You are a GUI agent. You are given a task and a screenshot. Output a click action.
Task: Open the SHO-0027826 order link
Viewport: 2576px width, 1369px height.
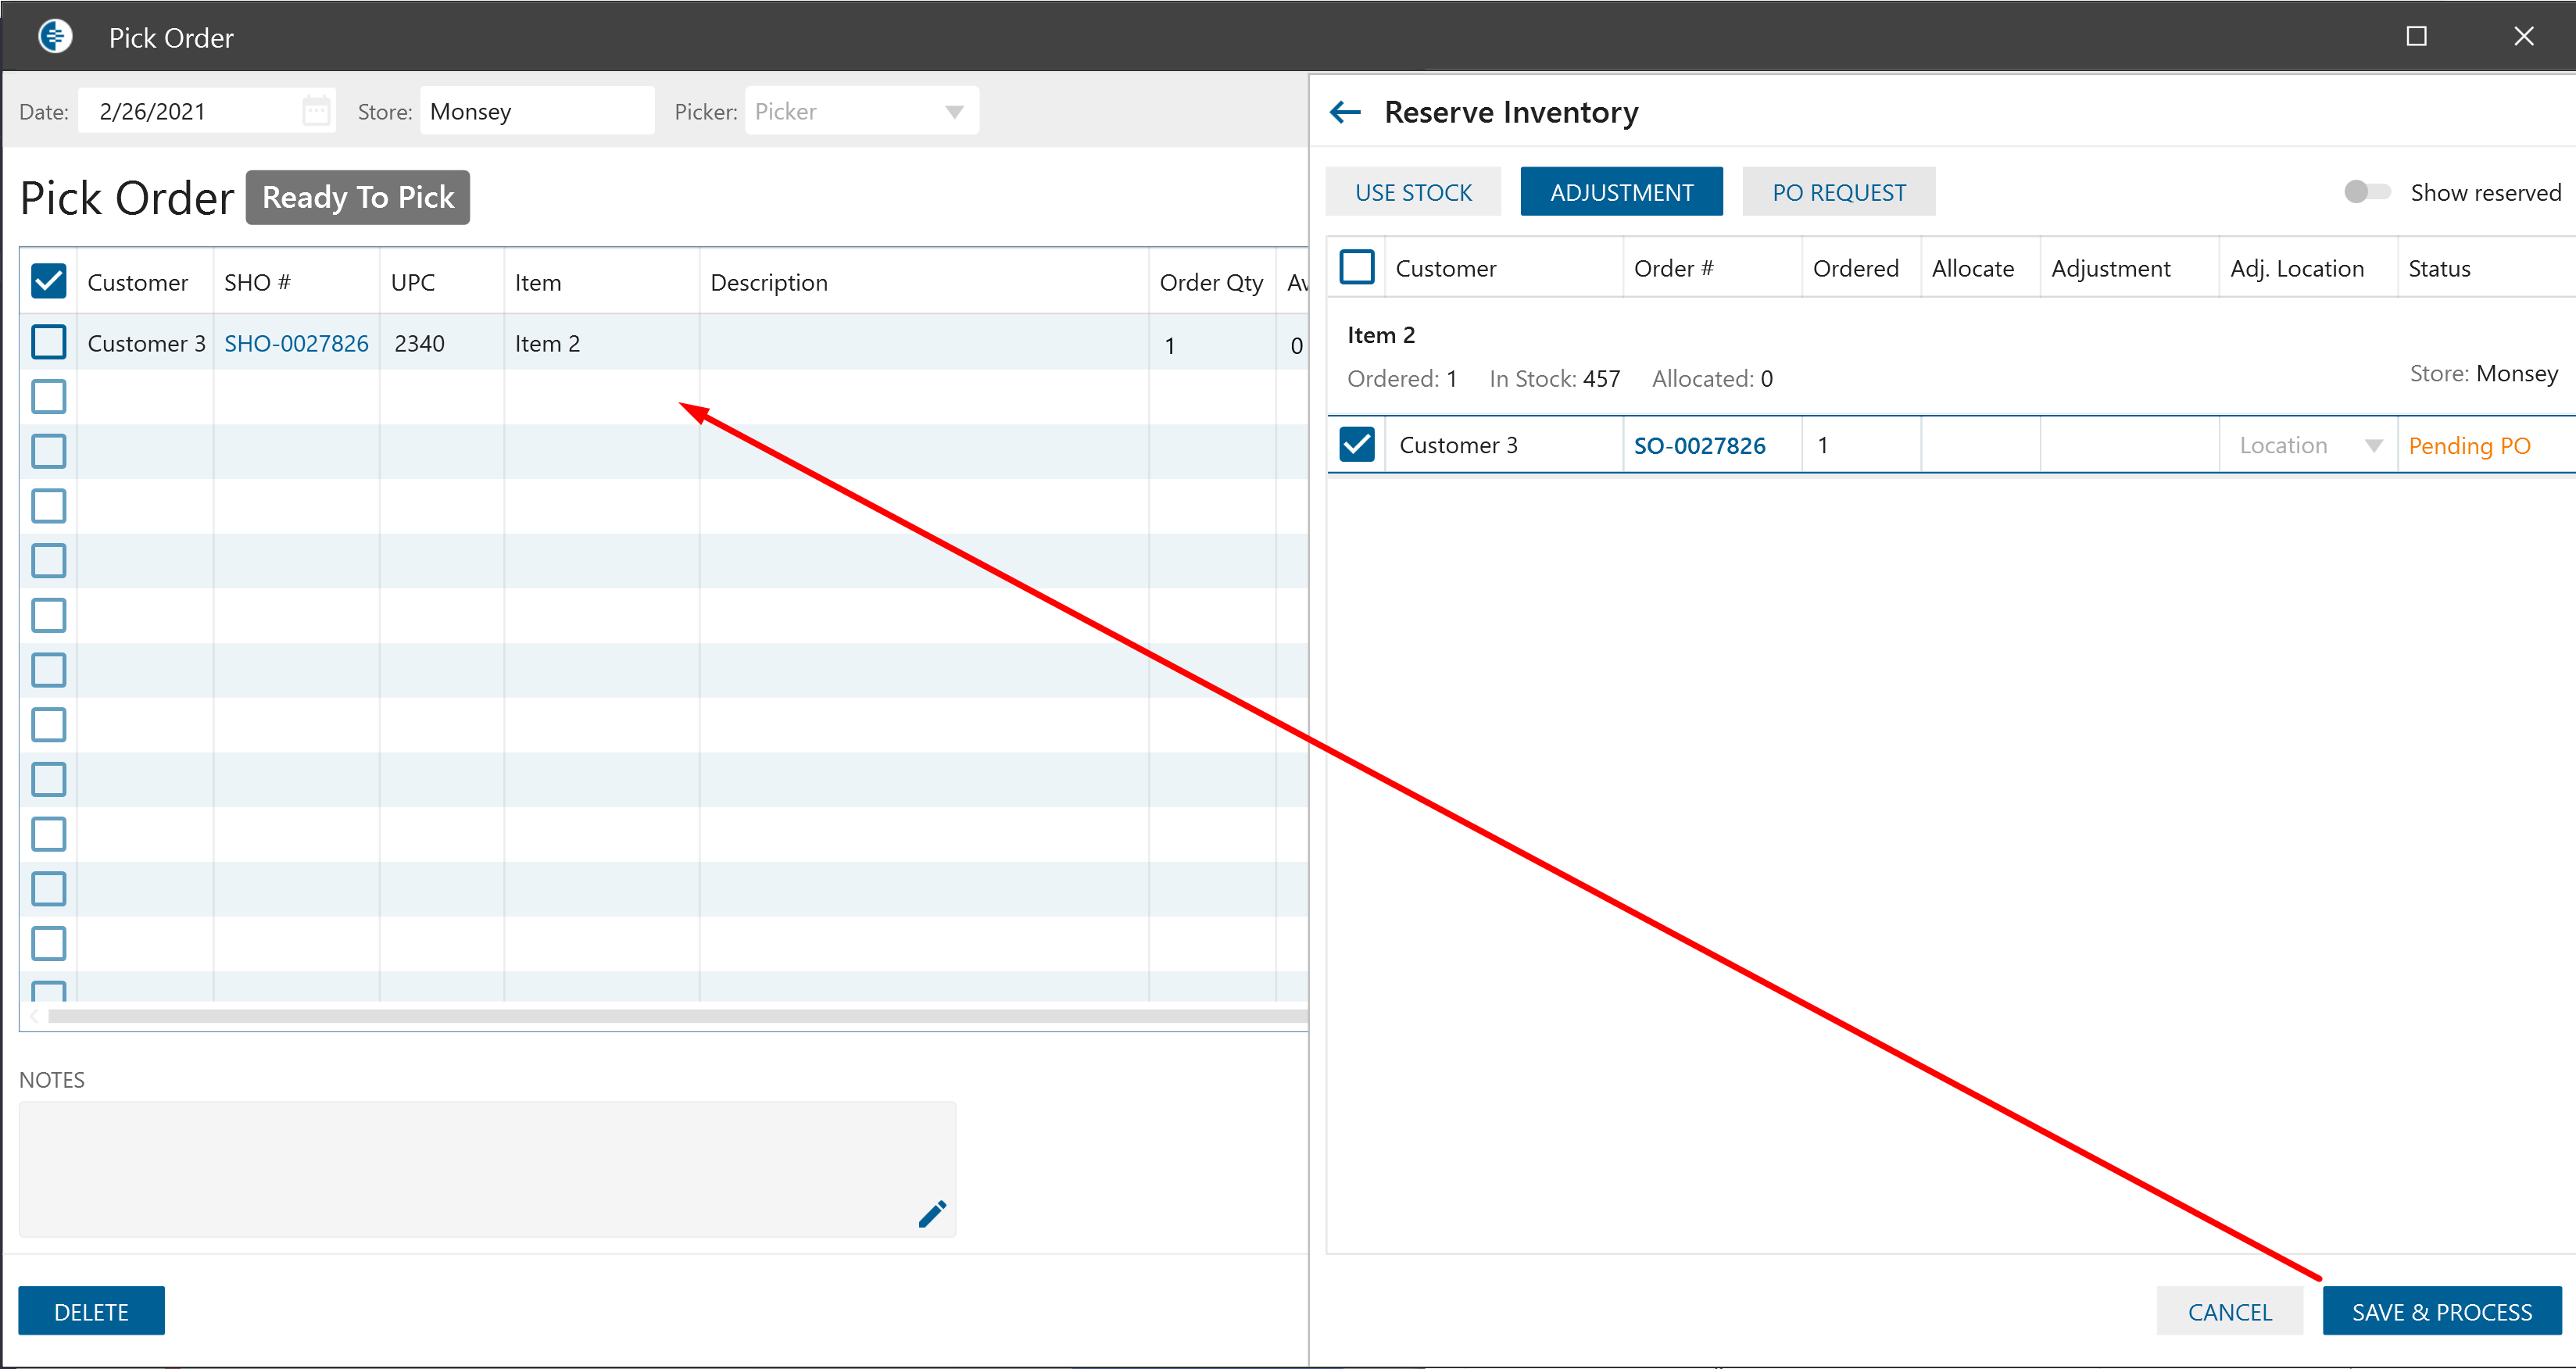(296, 344)
